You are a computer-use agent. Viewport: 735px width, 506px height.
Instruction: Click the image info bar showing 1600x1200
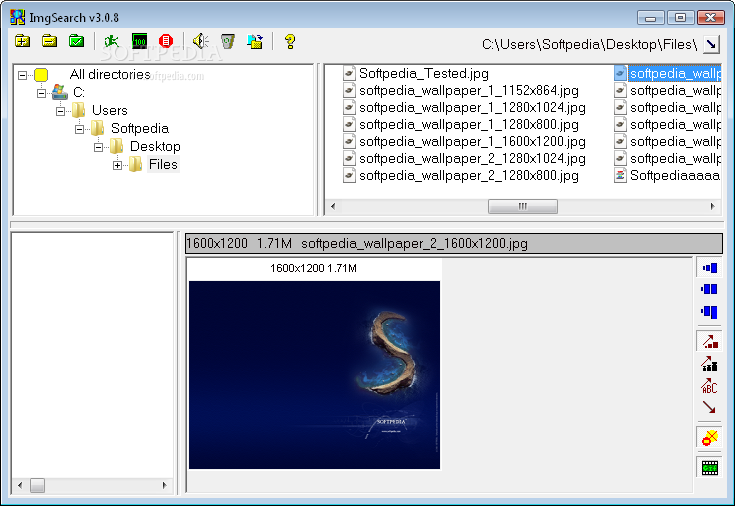453,243
